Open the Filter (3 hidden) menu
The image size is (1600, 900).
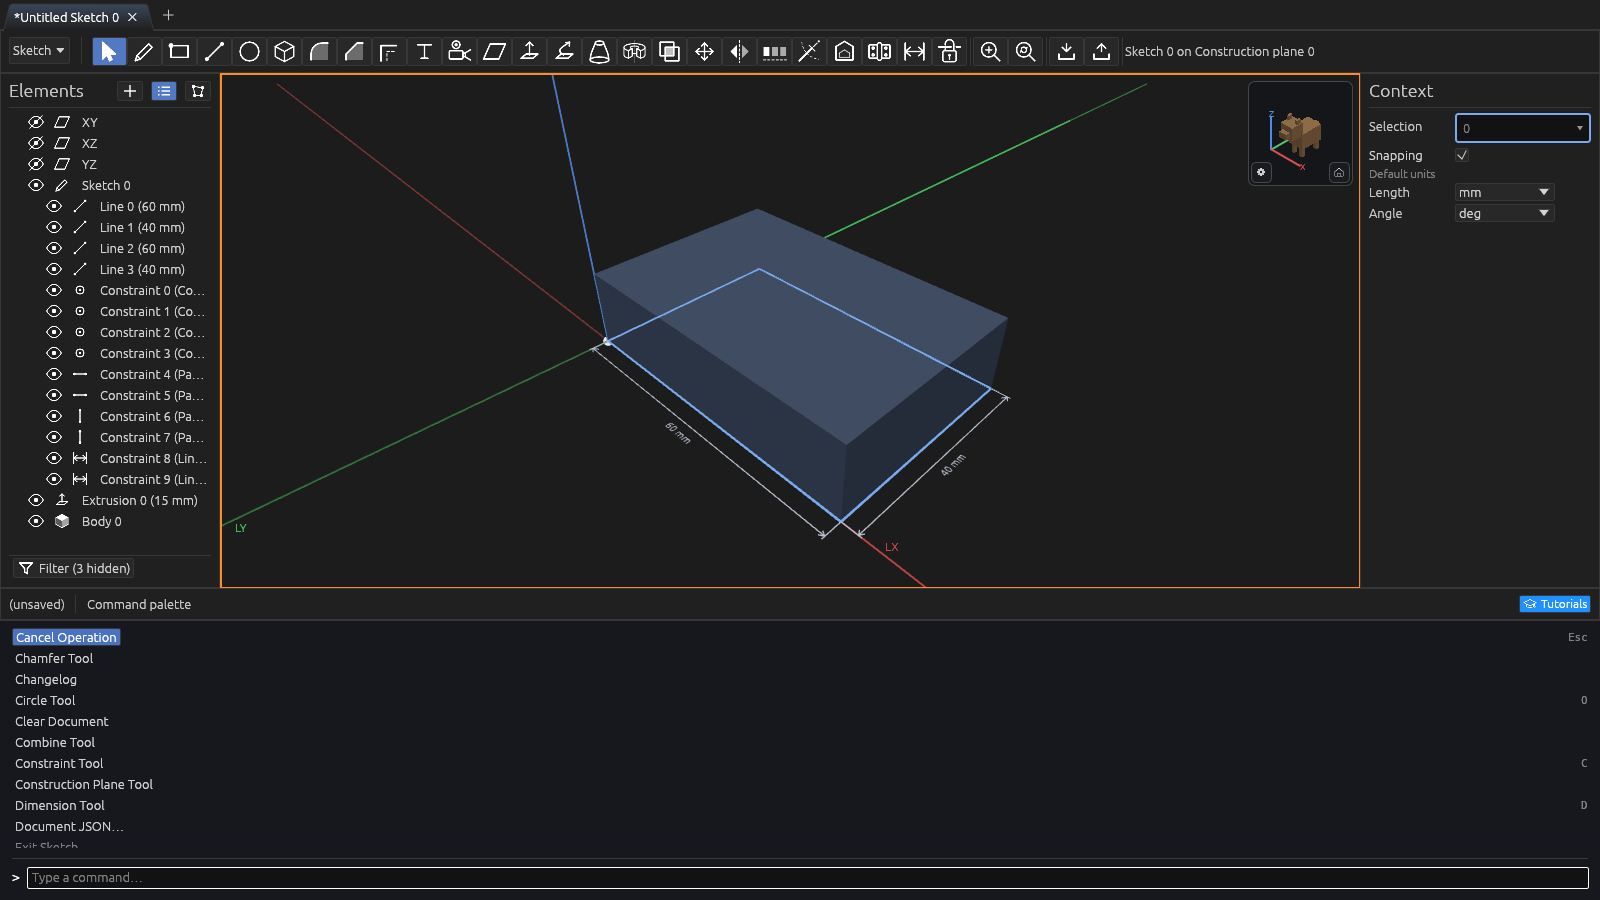point(74,568)
